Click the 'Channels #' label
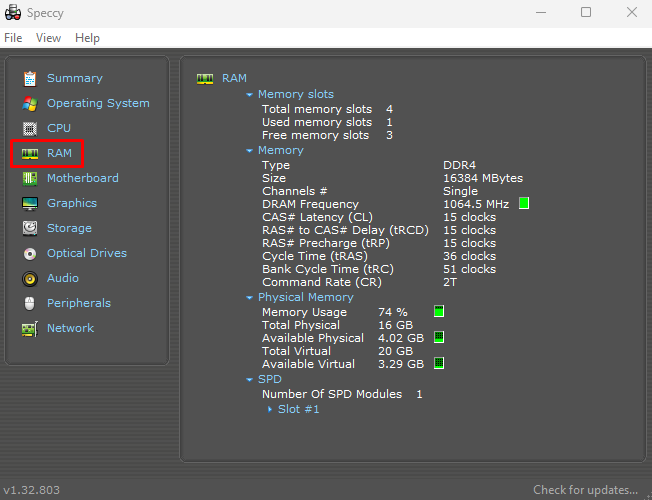This screenshot has height=500, width=652. 294,191
